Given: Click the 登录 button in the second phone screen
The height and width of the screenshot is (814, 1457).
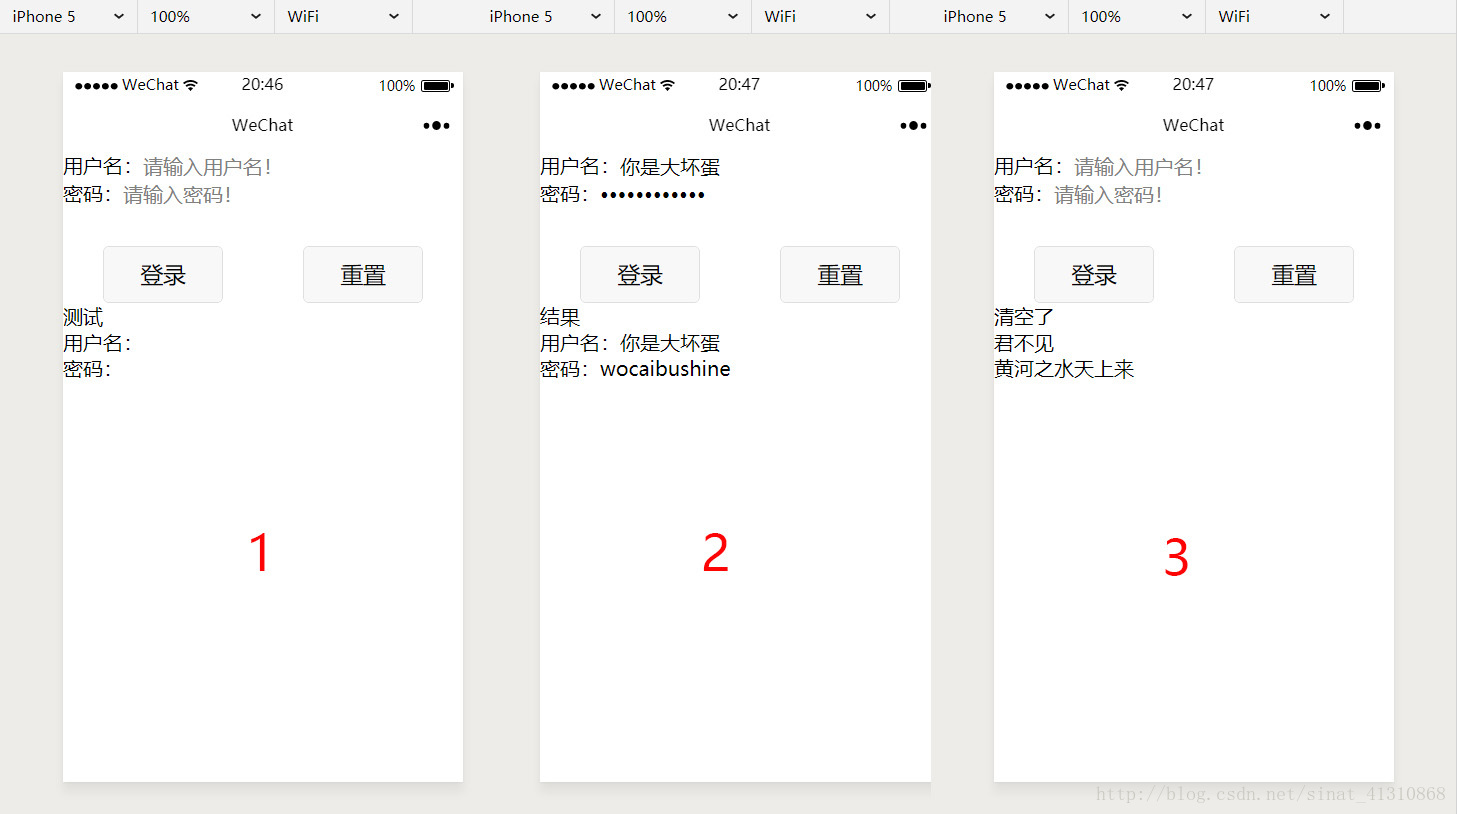Looking at the screenshot, I should pyautogui.click(x=640, y=274).
